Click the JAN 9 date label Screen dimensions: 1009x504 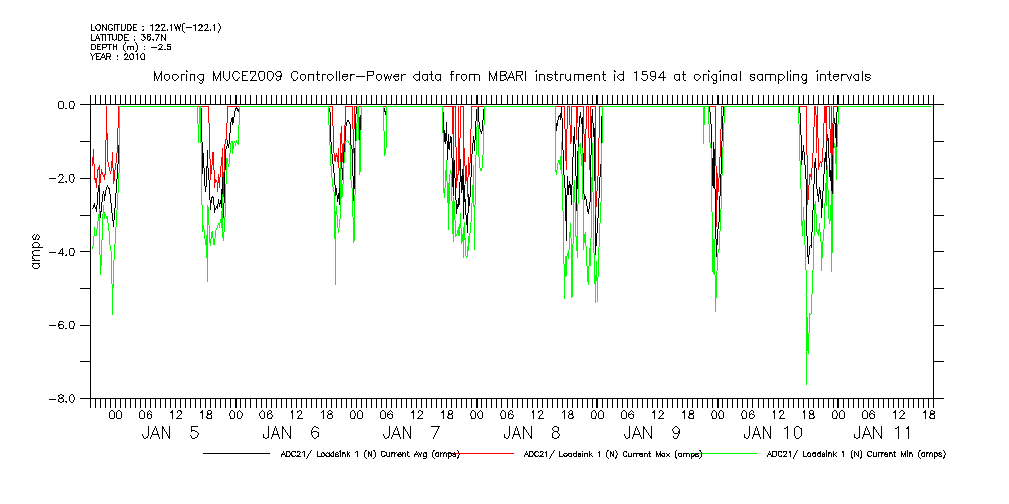coord(653,433)
